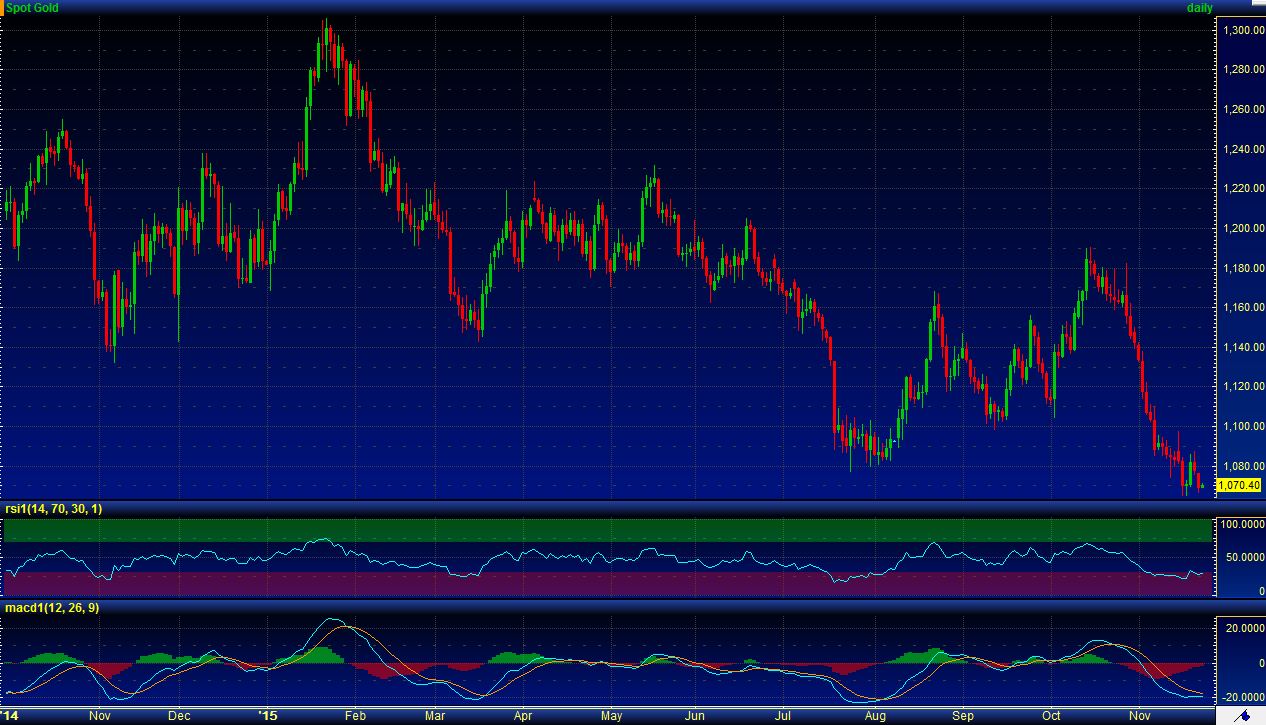
Task: Click the 20.0000 label on MACD scale
Action: [1242, 628]
